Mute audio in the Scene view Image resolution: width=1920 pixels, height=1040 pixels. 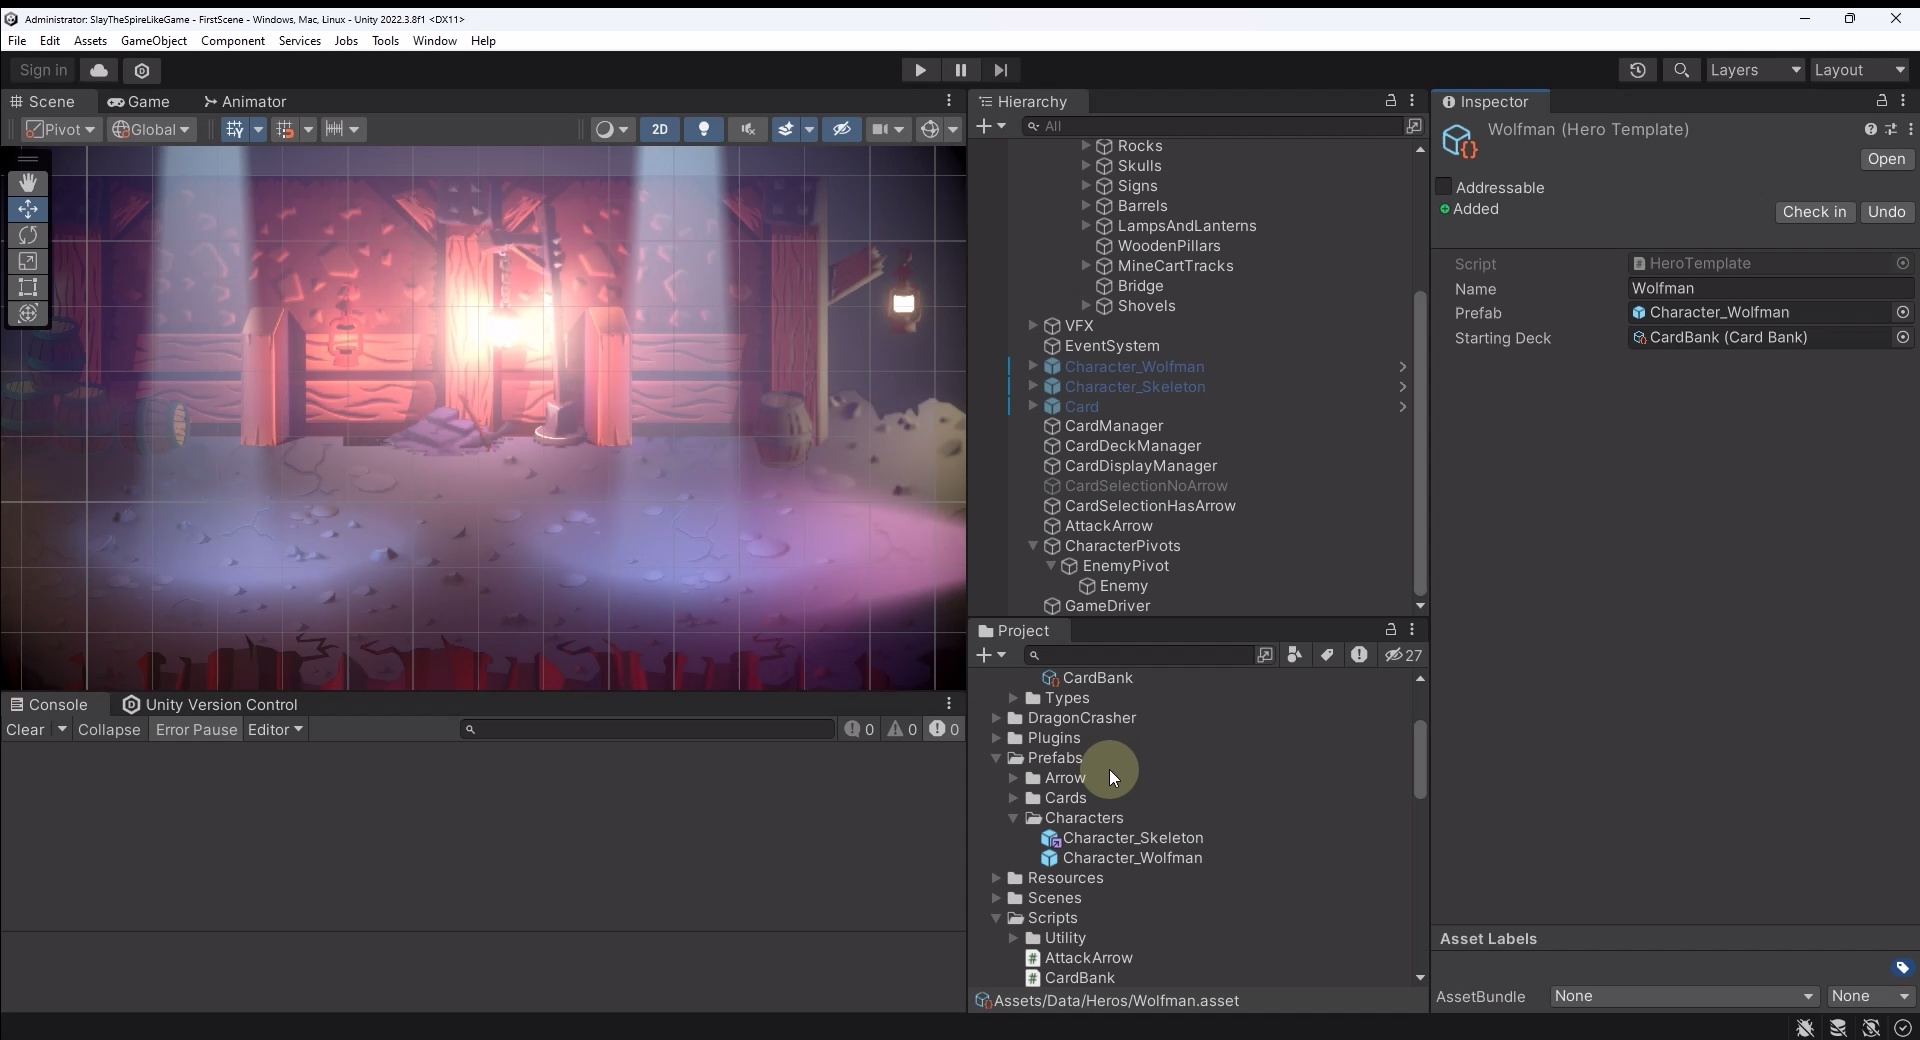748,129
